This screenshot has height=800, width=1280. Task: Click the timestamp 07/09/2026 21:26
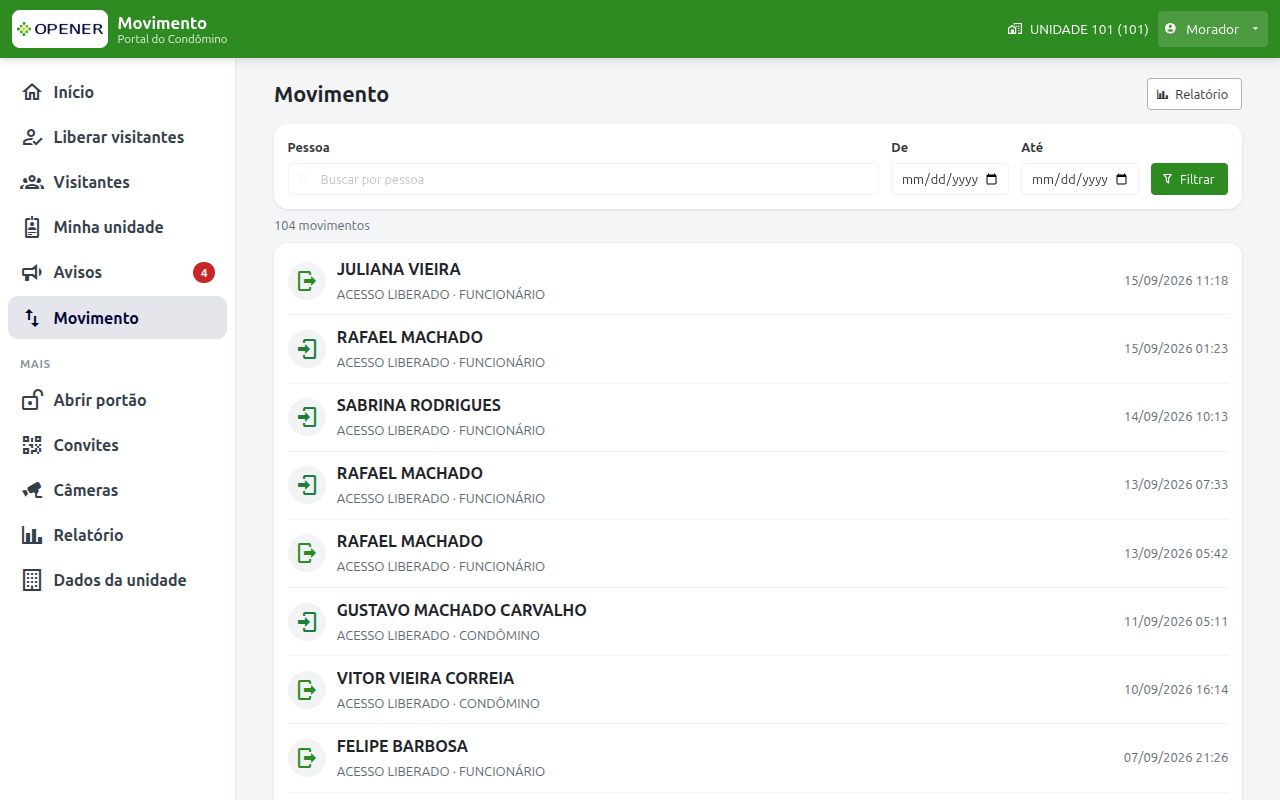[1176, 757]
